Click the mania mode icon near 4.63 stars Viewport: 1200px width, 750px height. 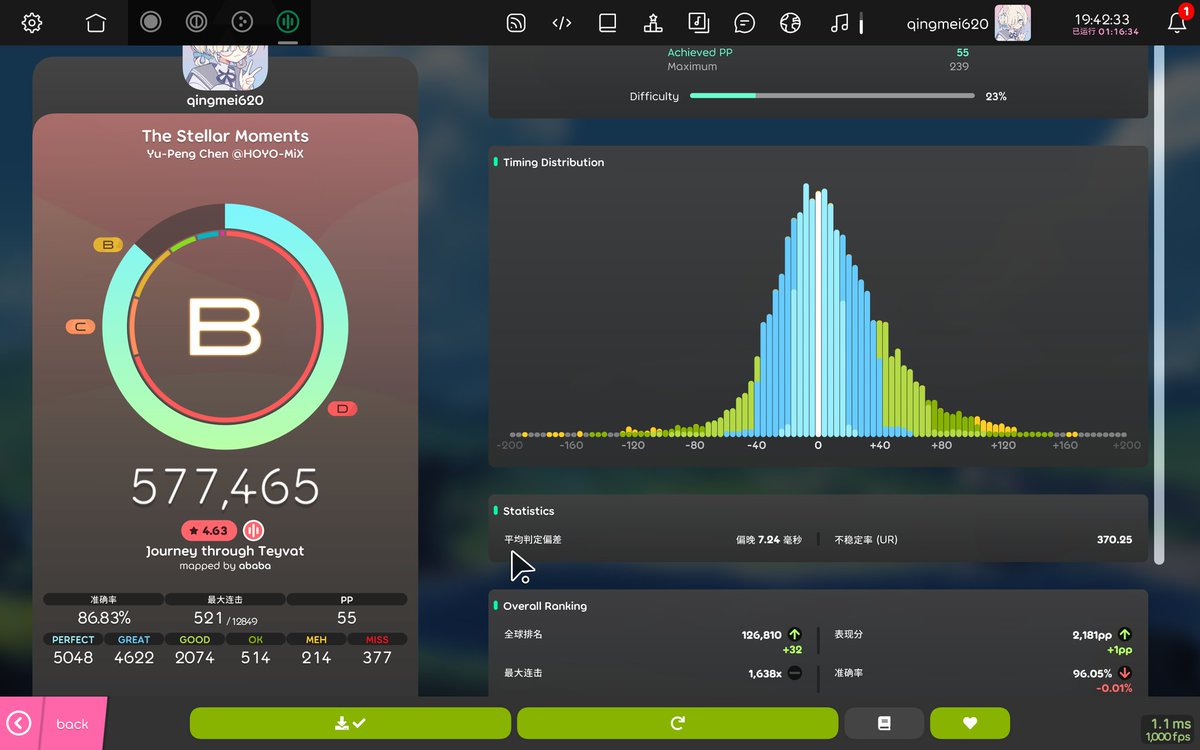(x=254, y=531)
